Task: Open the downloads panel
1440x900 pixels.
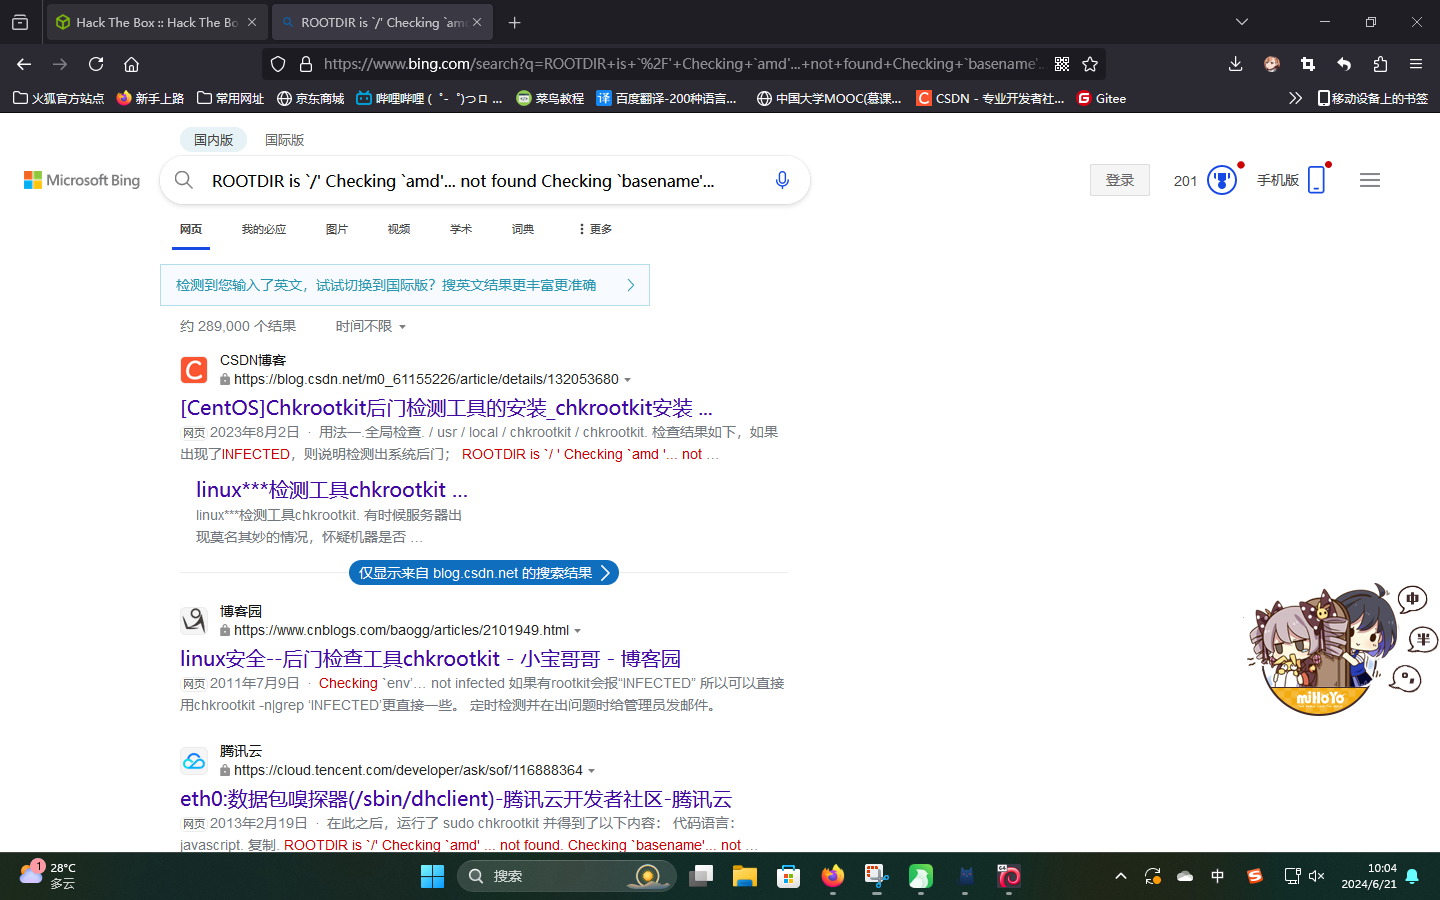Action: (1235, 64)
